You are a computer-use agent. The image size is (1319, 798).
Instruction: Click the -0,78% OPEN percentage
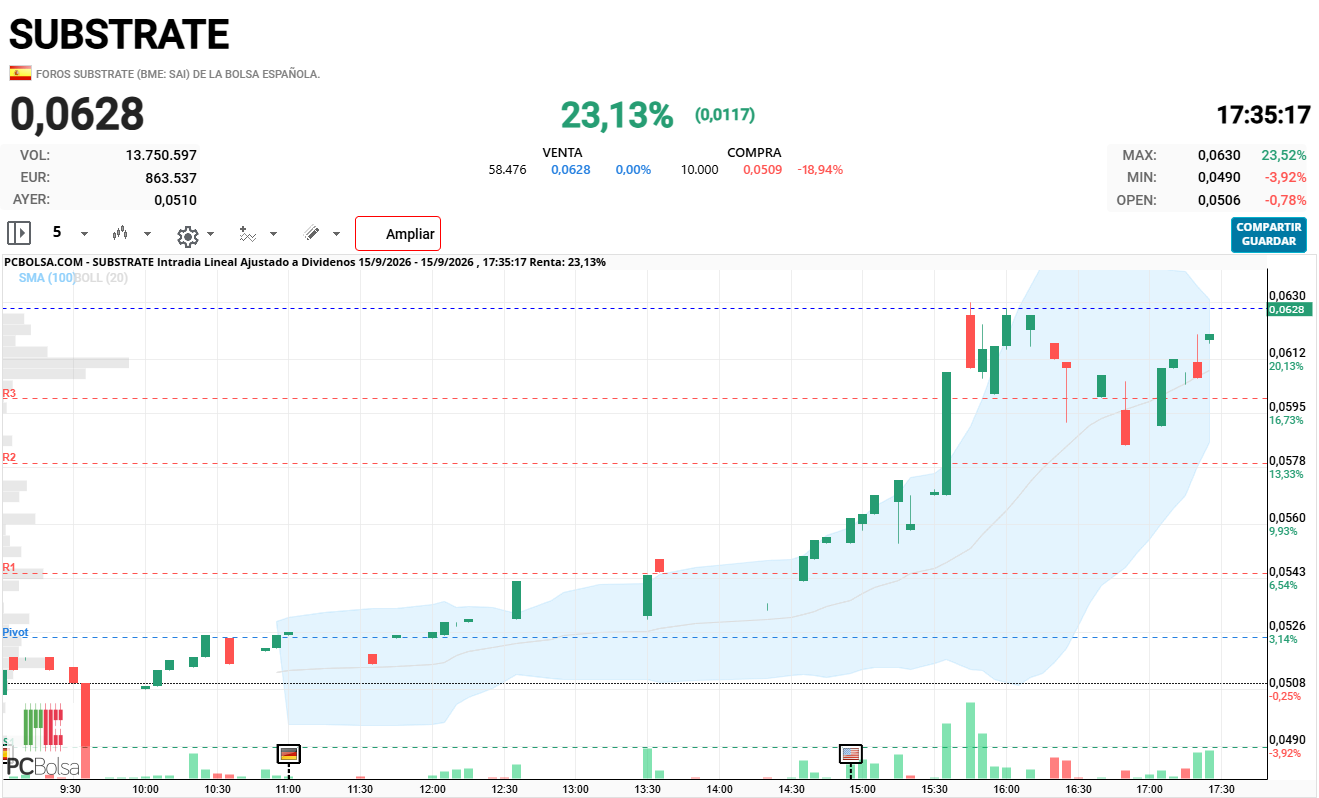(1285, 200)
